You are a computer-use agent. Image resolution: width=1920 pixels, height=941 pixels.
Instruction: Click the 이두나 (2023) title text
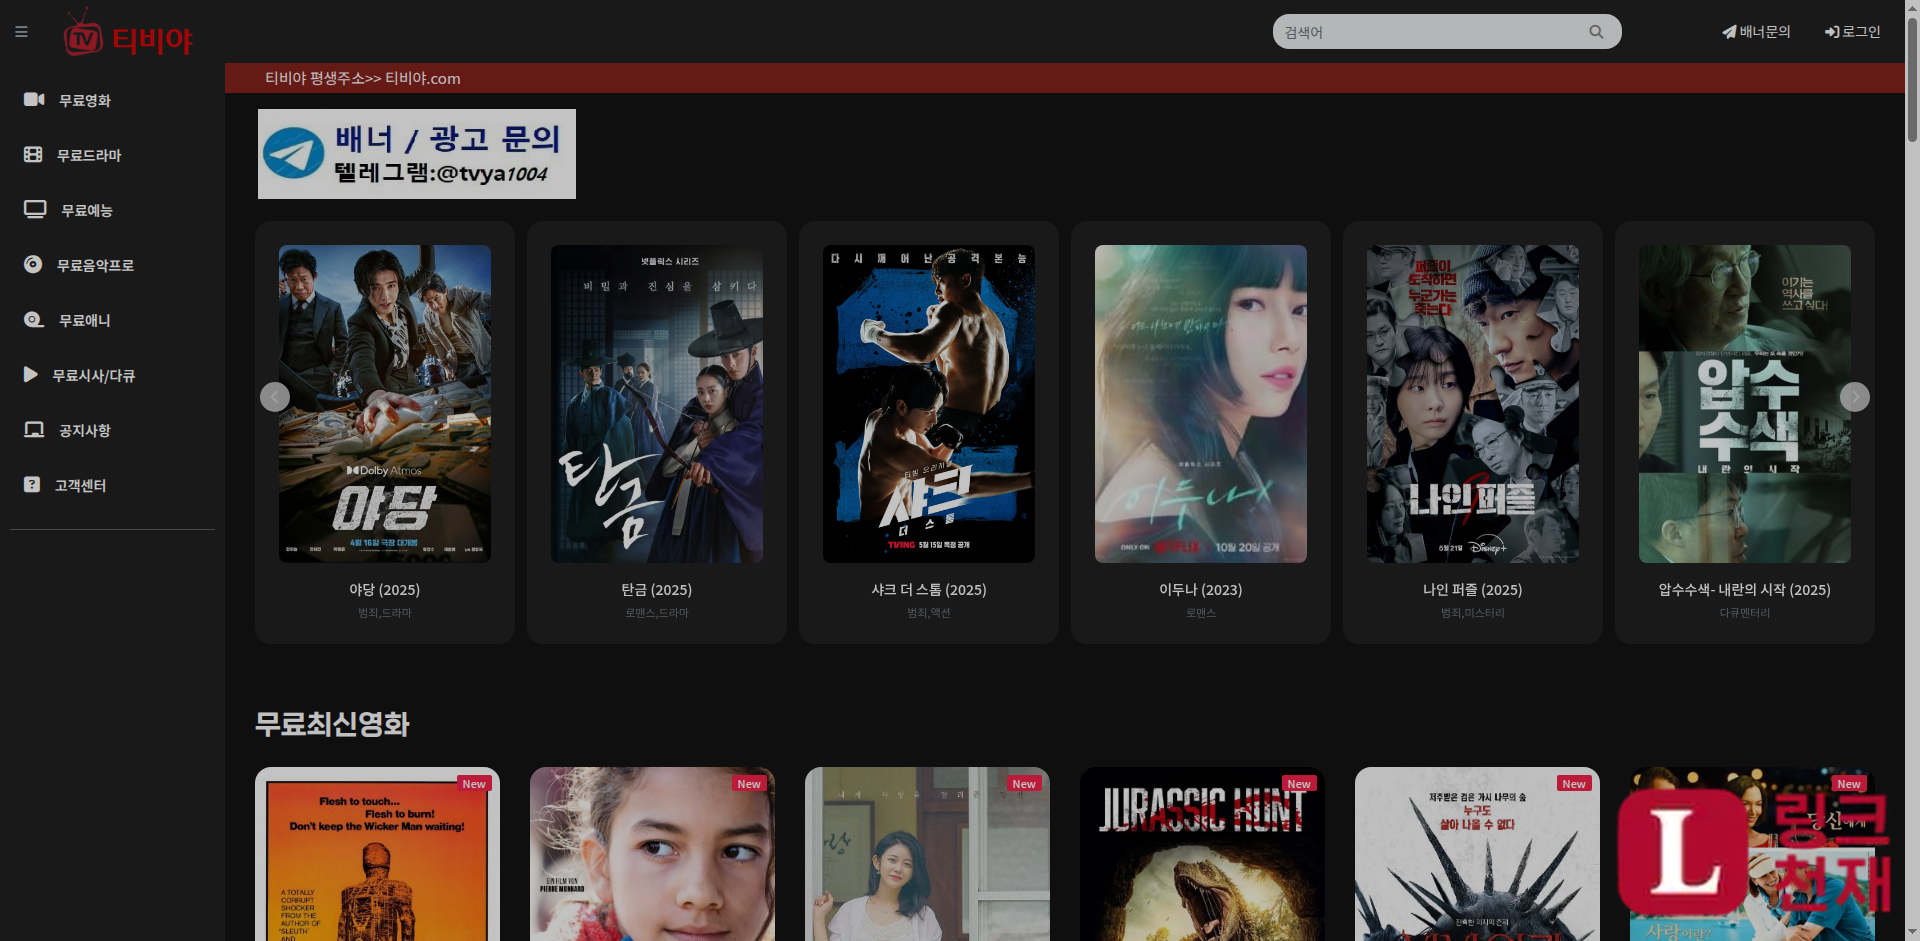[x=1201, y=590]
